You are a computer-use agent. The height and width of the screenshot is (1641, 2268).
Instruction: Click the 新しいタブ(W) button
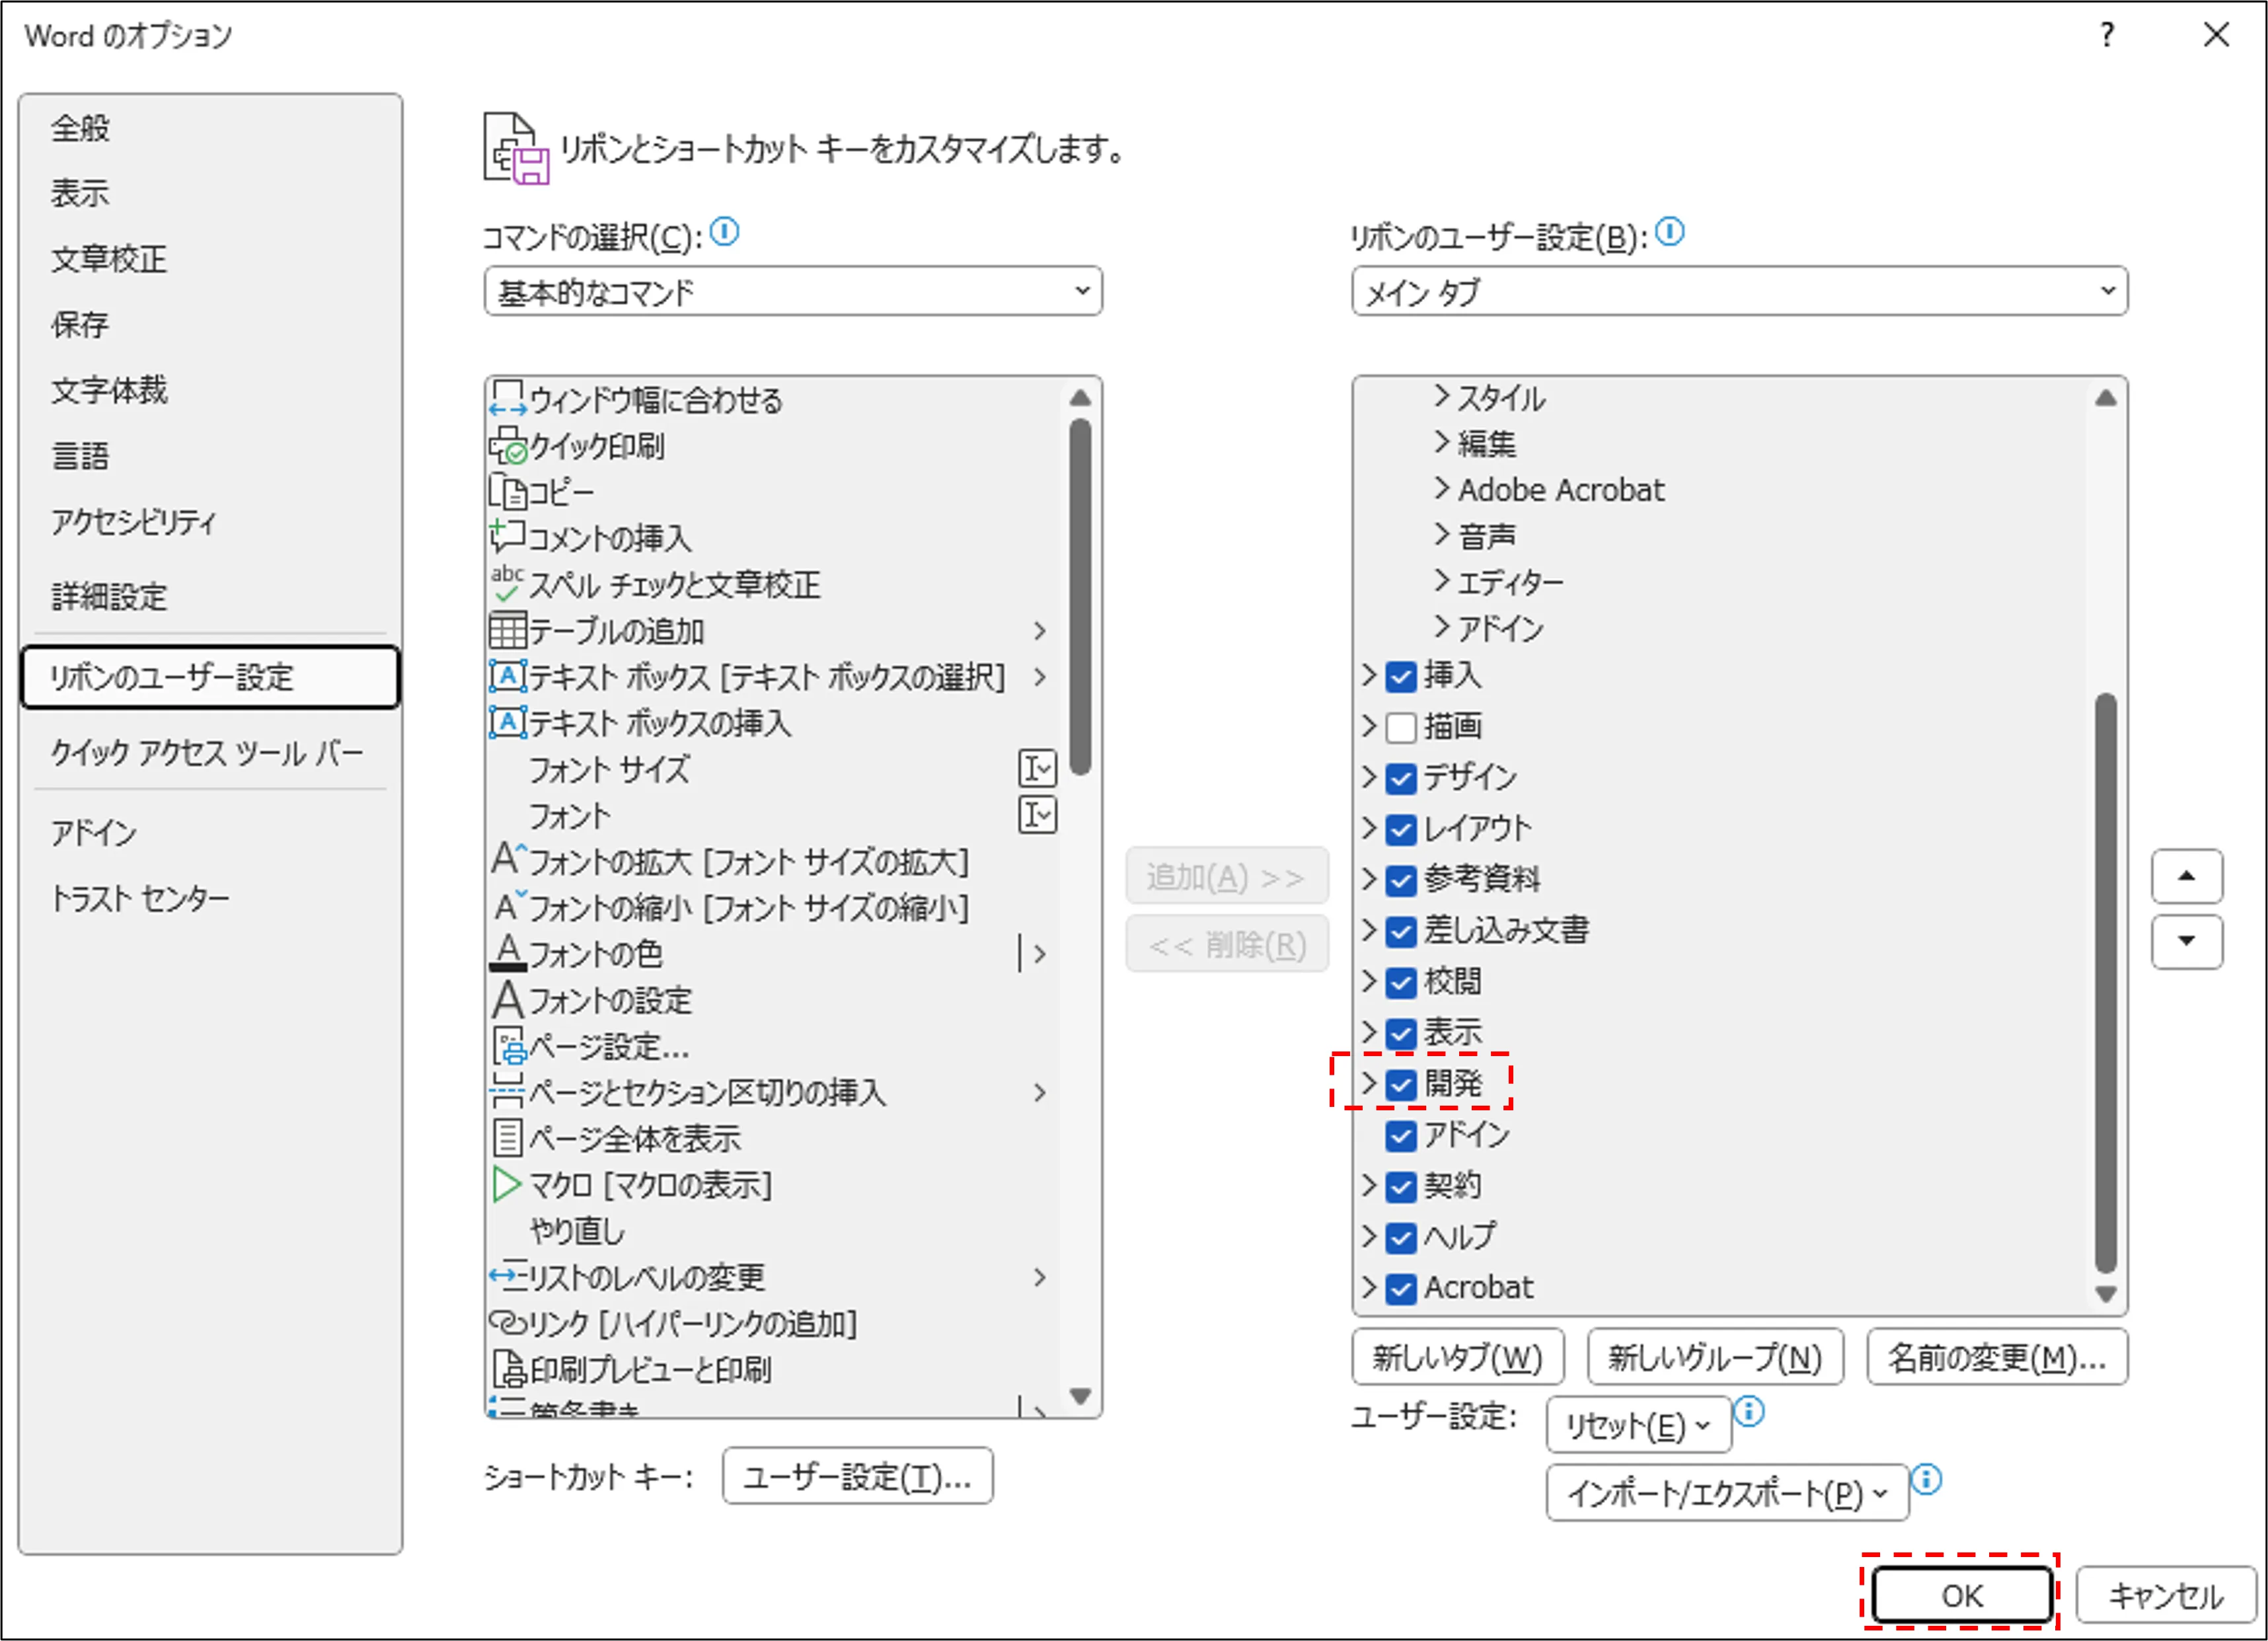[x=1457, y=1357]
